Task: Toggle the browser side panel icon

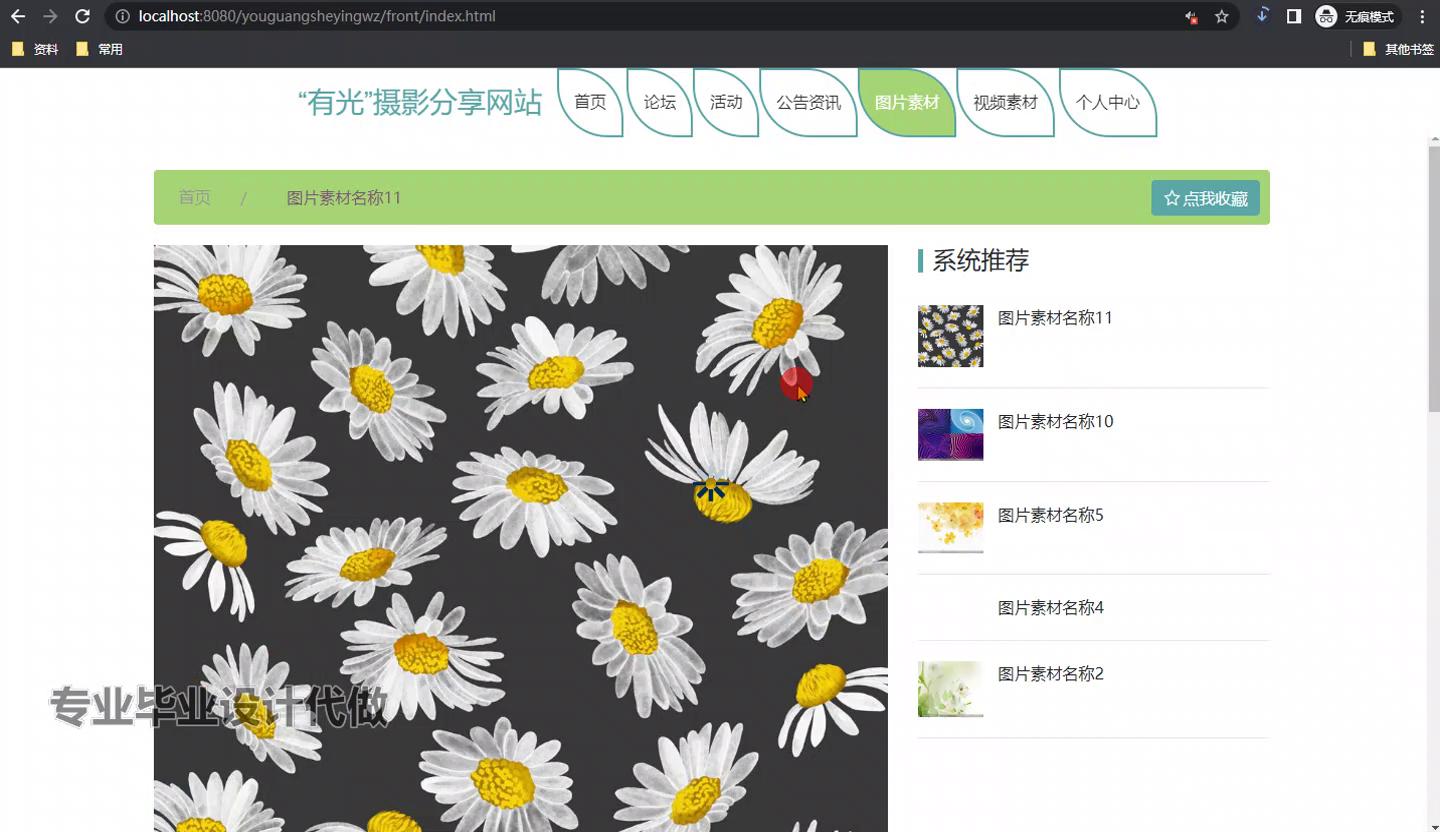Action: coord(1294,16)
